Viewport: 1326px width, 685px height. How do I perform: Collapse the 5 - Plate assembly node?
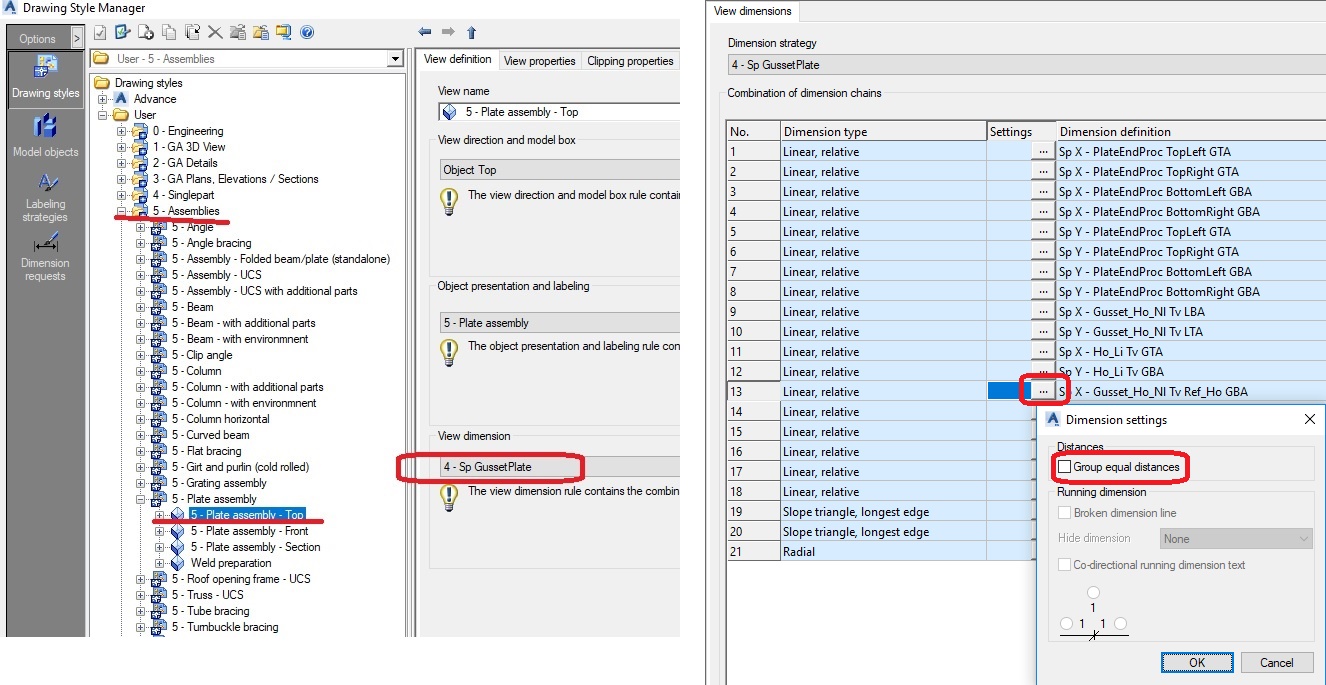[141, 499]
